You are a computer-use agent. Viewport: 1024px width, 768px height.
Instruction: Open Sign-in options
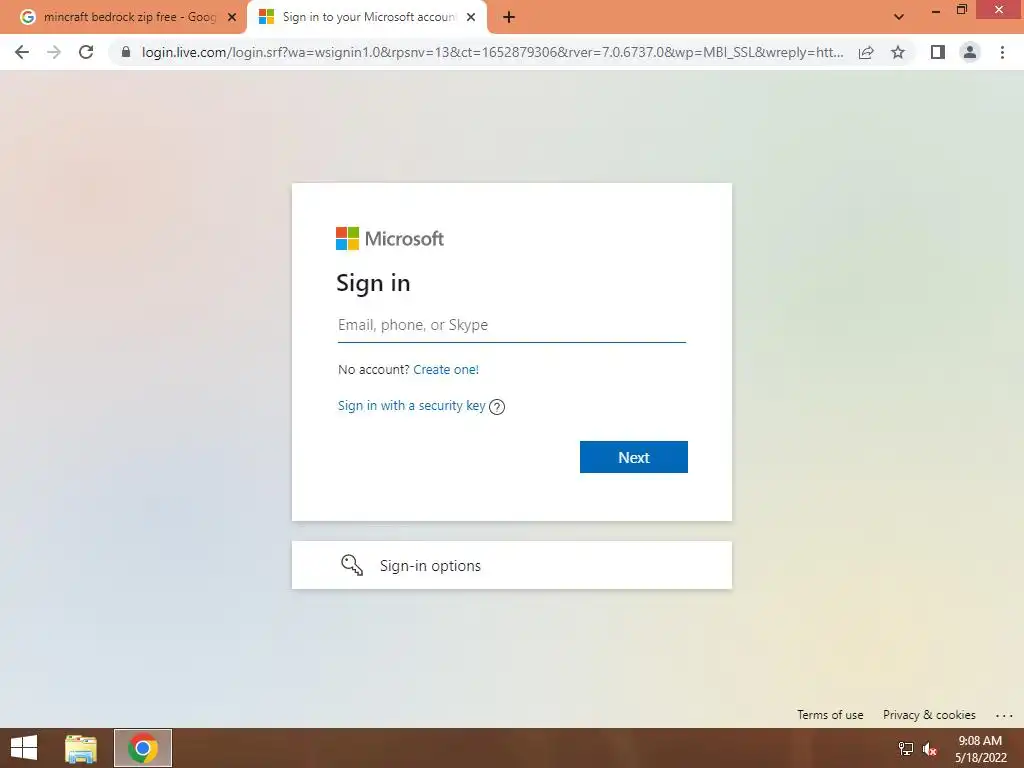pos(512,566)
